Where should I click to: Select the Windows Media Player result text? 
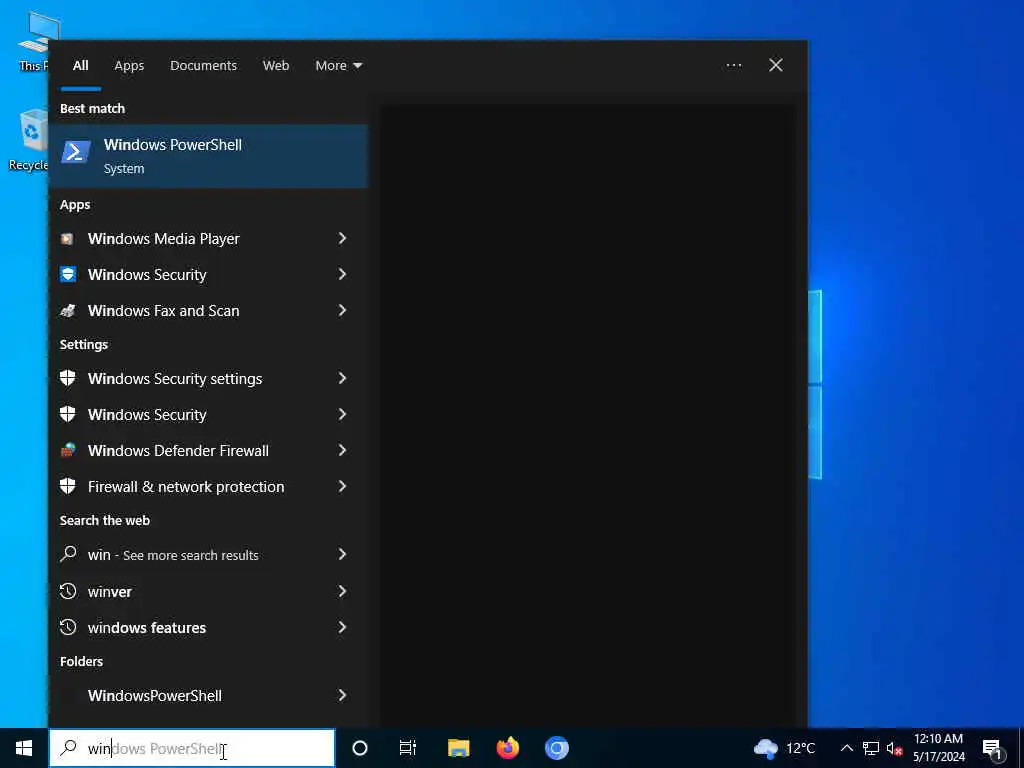163,239
